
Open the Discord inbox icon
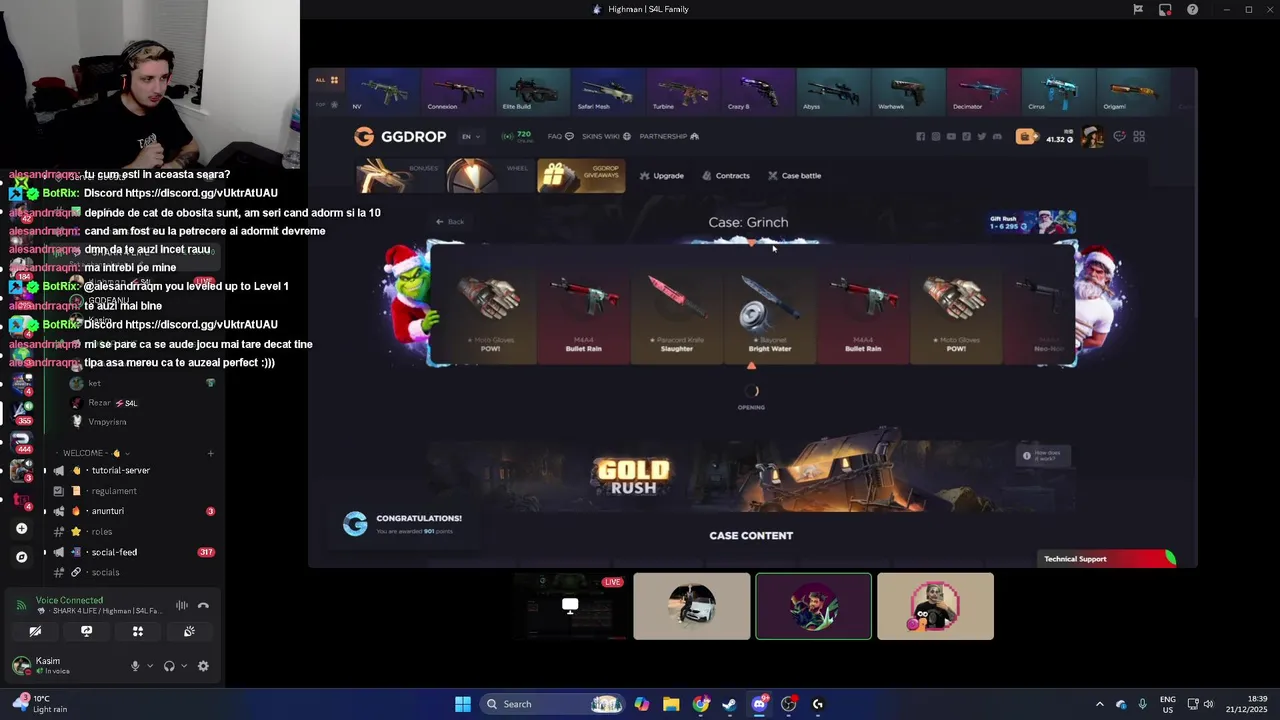pos(1165,9)
